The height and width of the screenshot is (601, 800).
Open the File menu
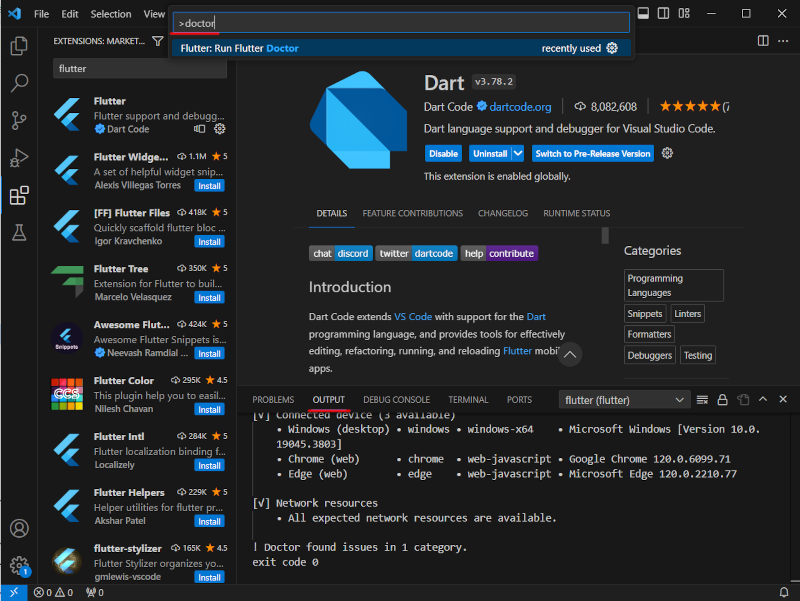coord(41,14)
